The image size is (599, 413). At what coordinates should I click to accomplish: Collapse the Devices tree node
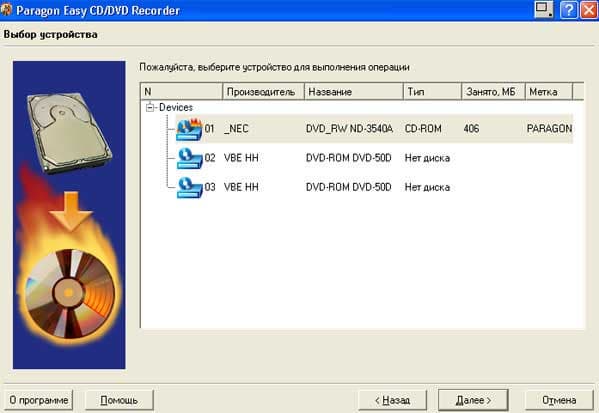tap(150, 107)
